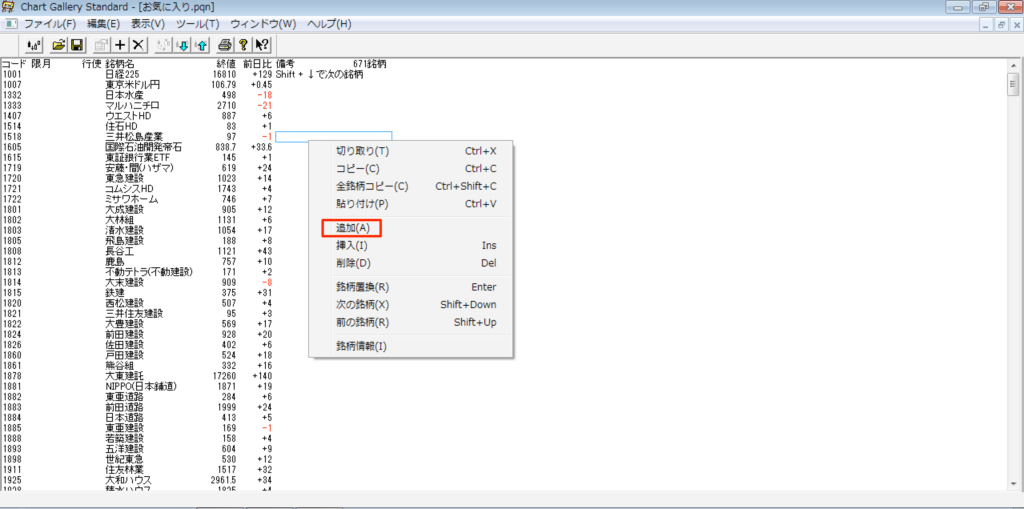Select the コムシスHD row
This screenshot has height=509, width=1024.
point(137,189)
